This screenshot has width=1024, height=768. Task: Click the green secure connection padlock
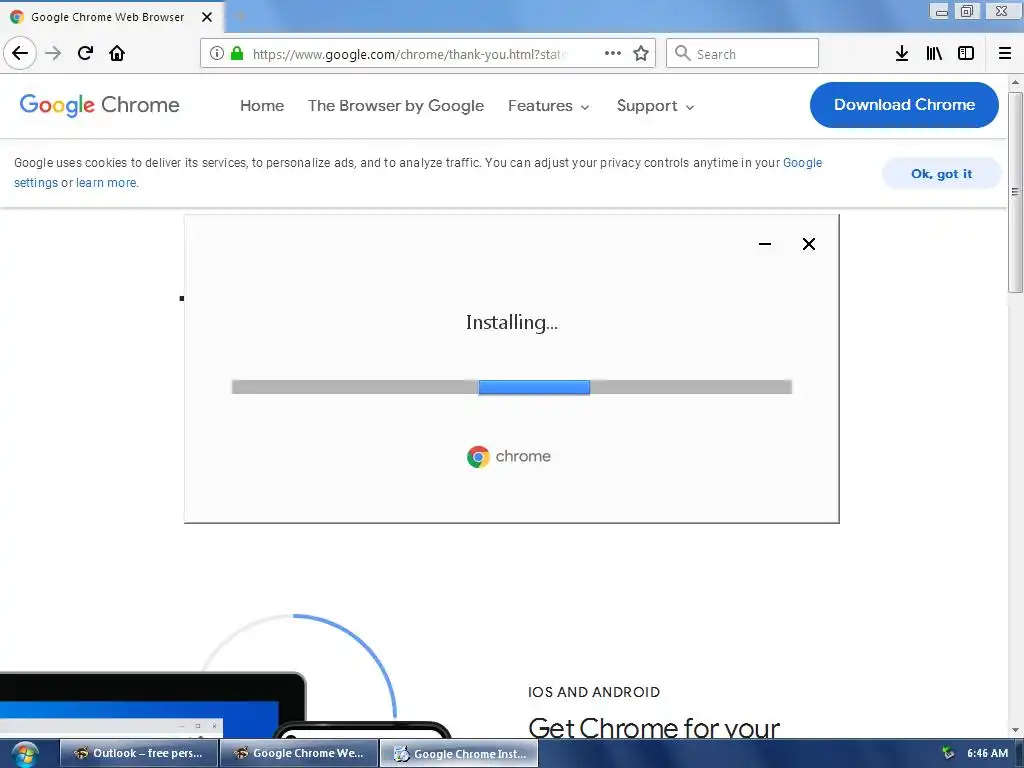[237, 53]
